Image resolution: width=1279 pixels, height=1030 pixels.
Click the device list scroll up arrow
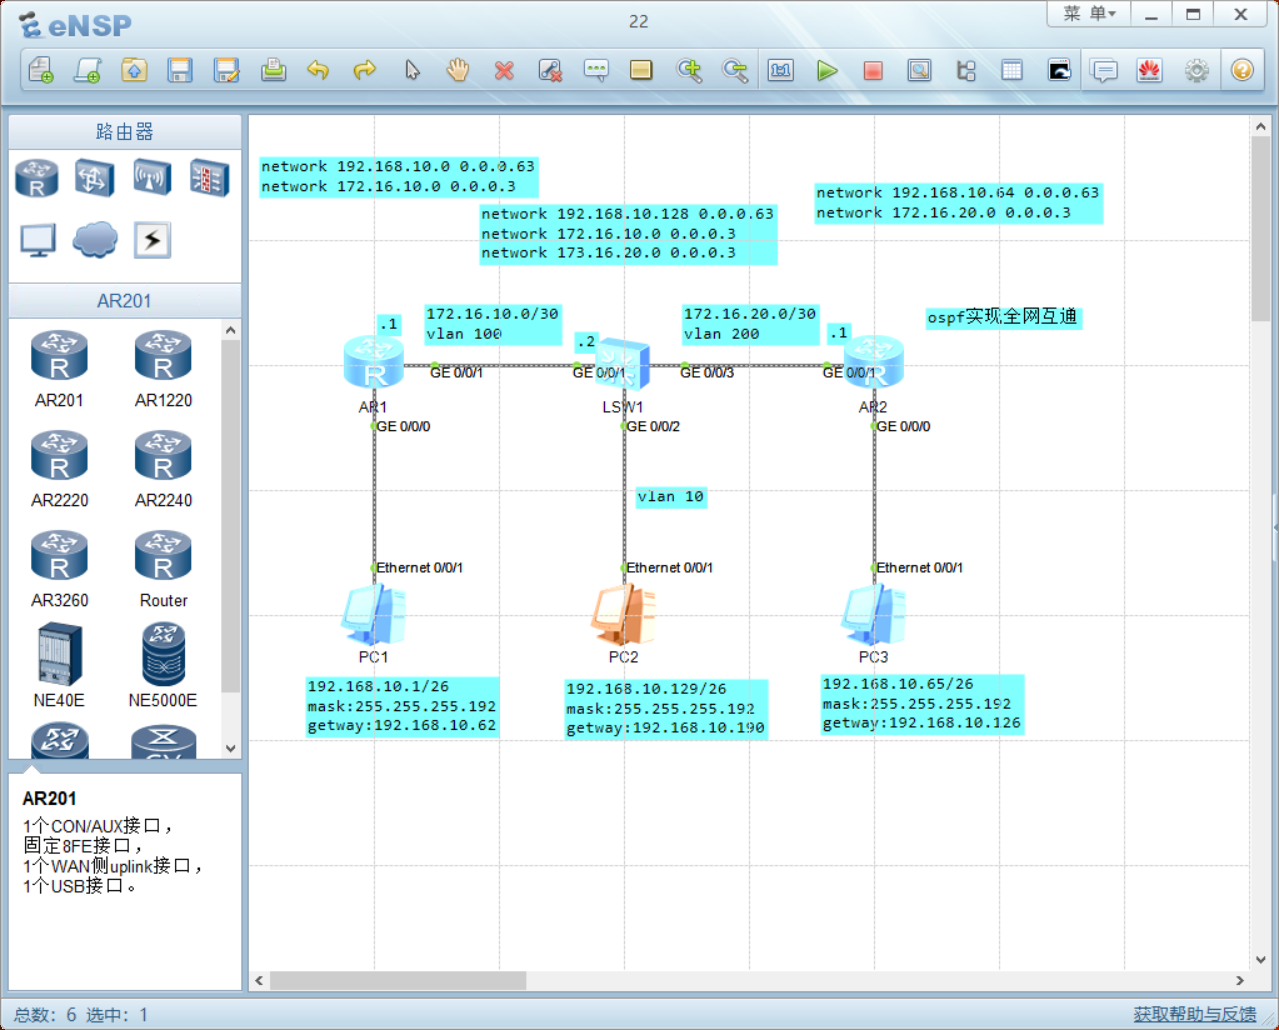[231, 330]
